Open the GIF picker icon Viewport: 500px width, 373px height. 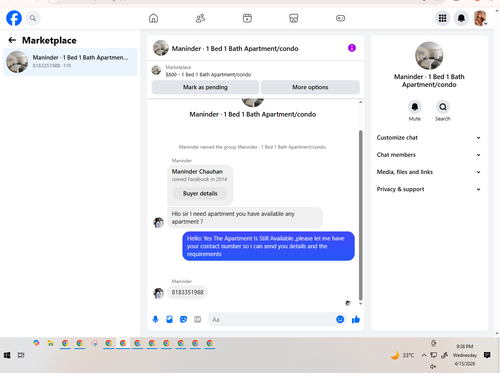click(x=198, y=319)
